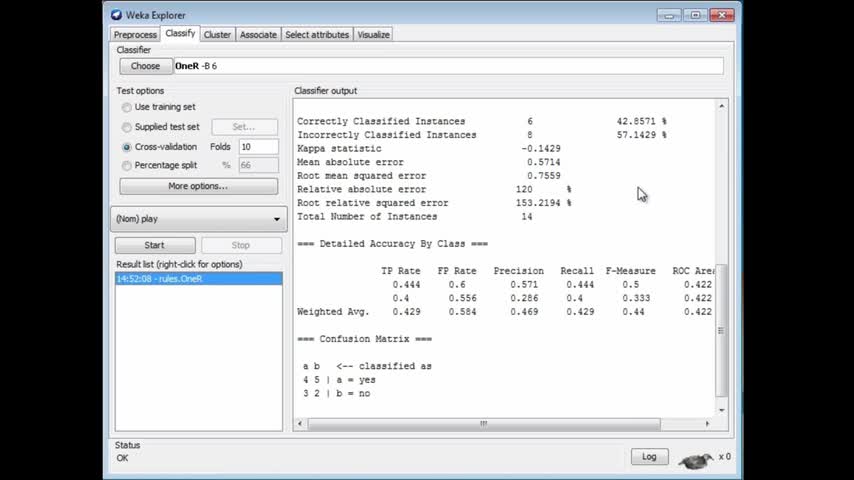Click the OneR -B 6 classifier field
The width and height of the screenshot is (854, 480).
(449, 66)
